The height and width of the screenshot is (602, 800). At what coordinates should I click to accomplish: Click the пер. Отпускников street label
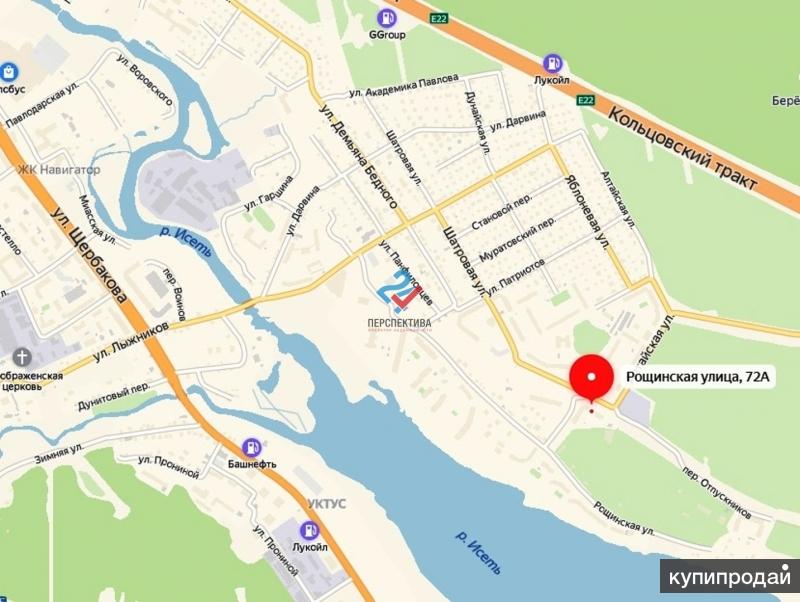click(x=717, y=493)
